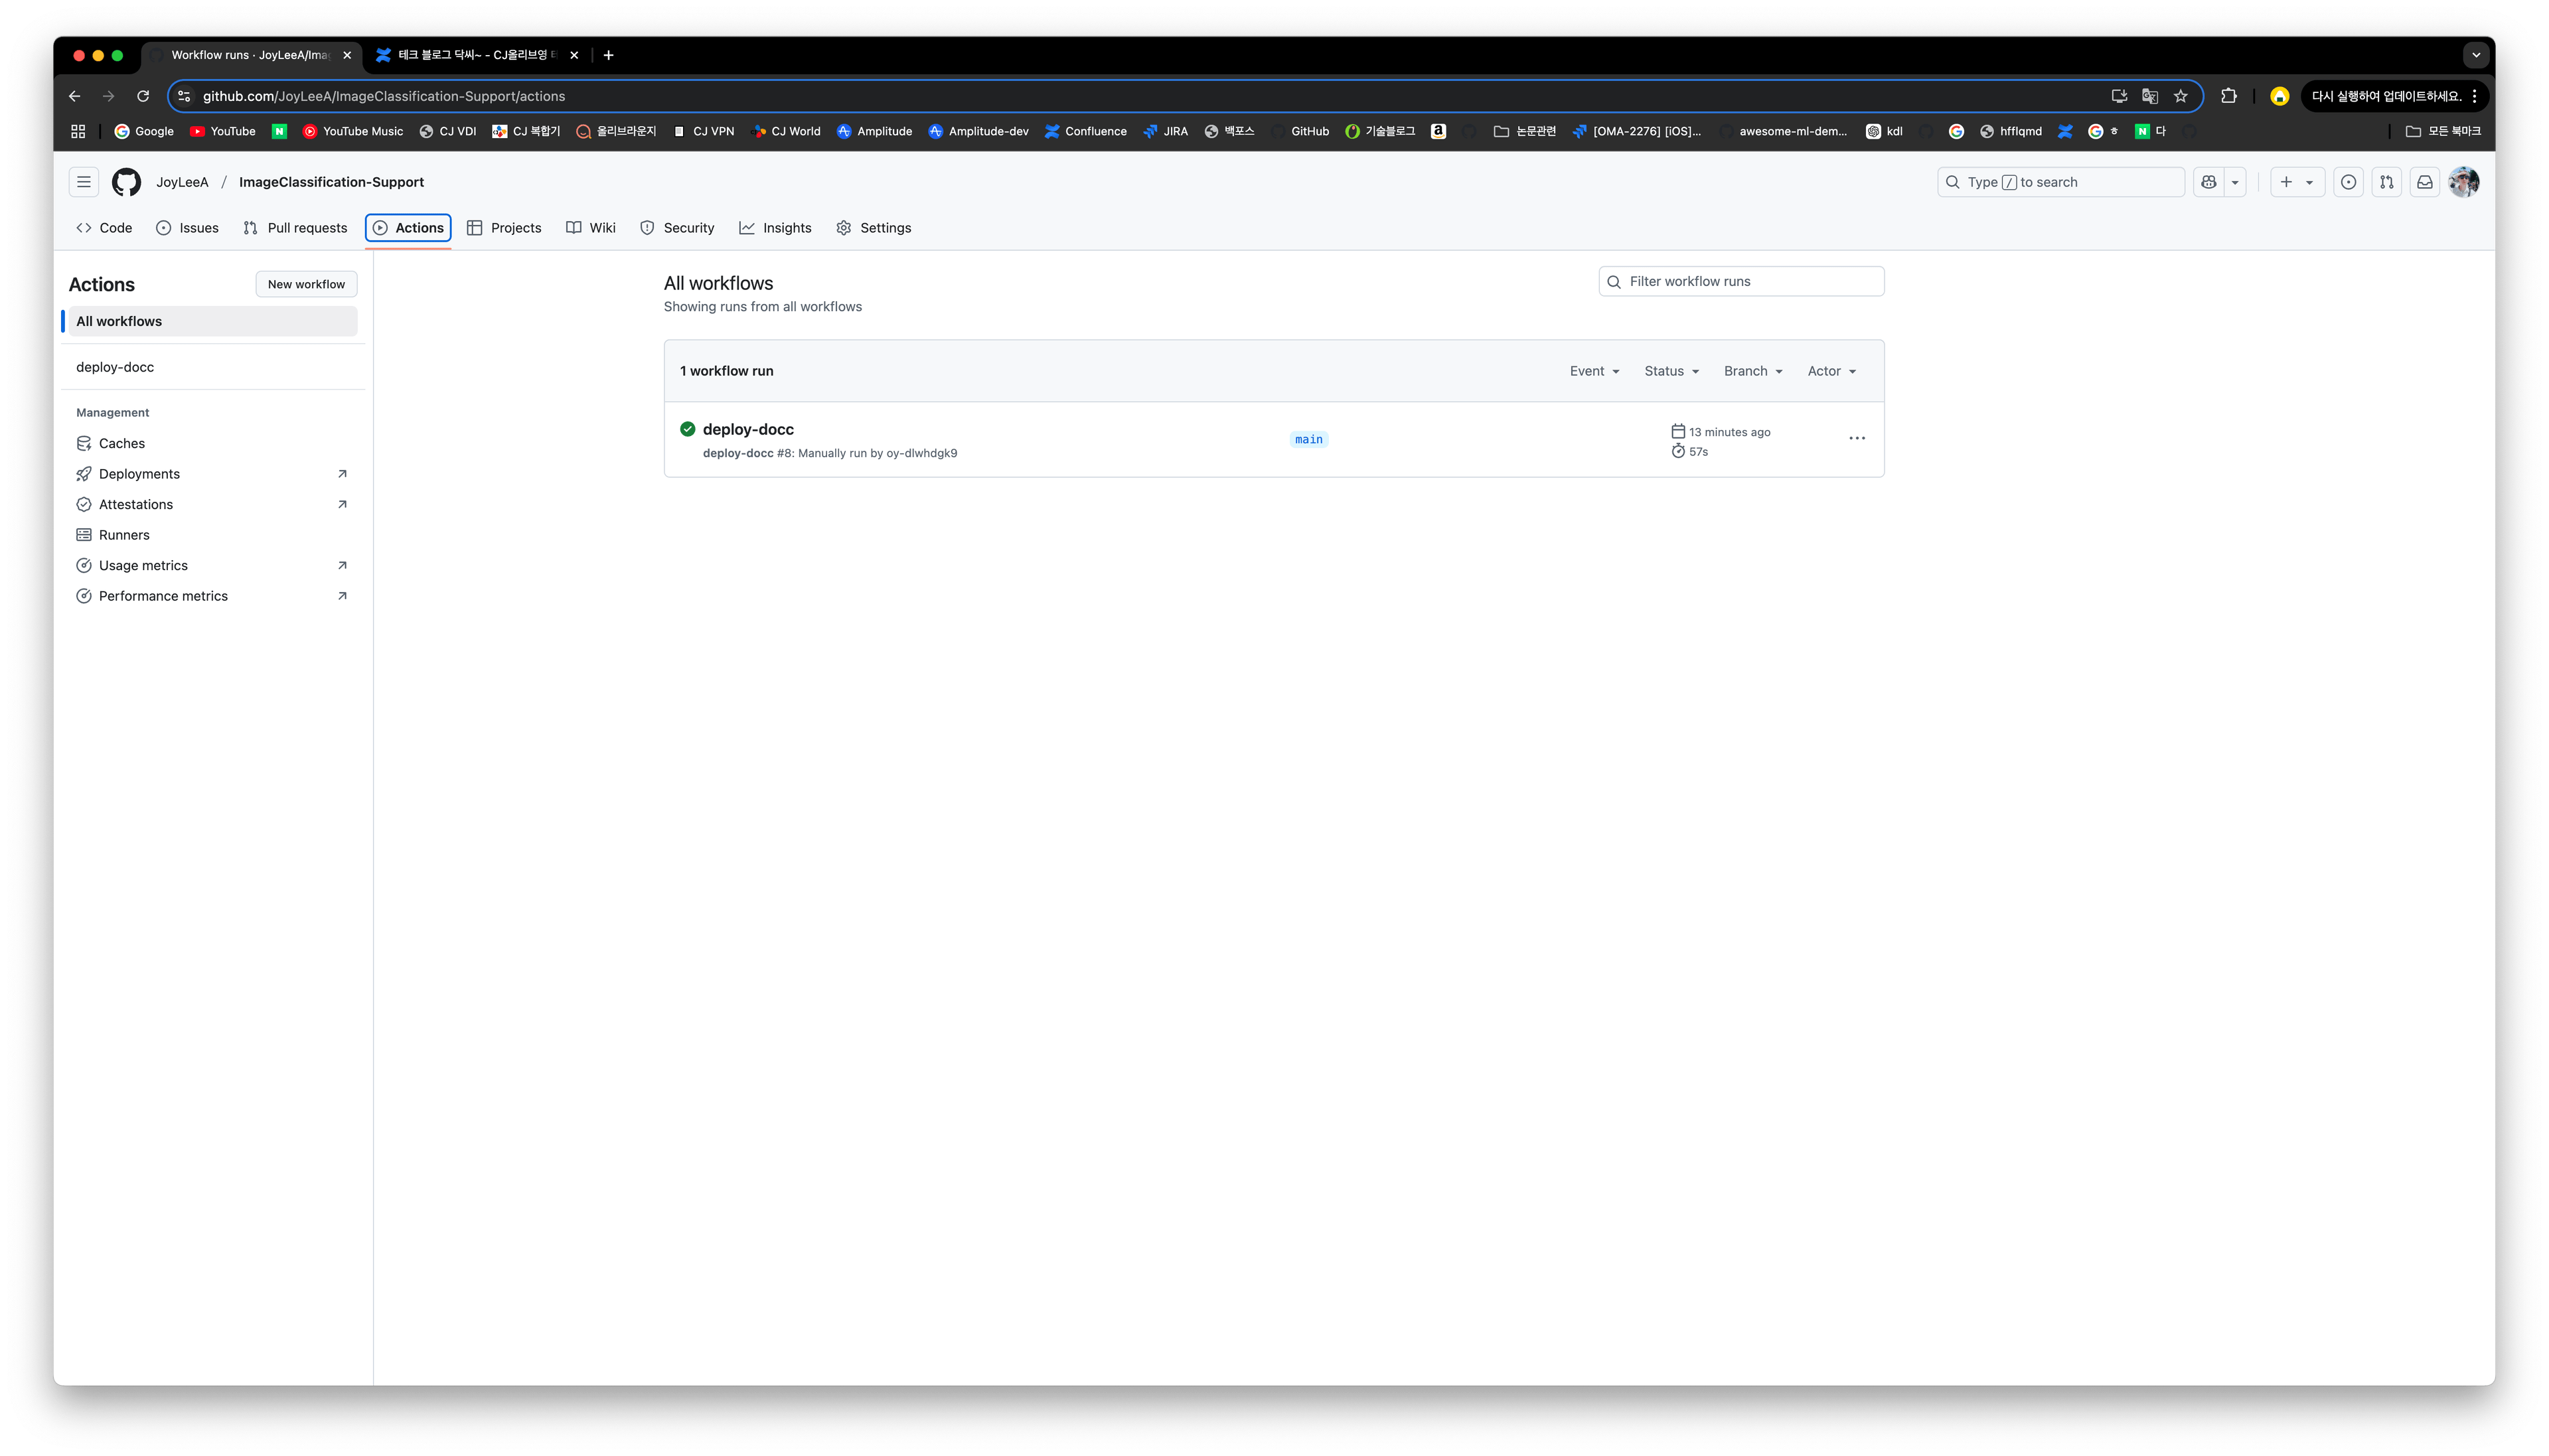The width and height of the screenshot is (2549, 1456).
Task: Select the Actions tab
Action: click(x=408, y=228)
